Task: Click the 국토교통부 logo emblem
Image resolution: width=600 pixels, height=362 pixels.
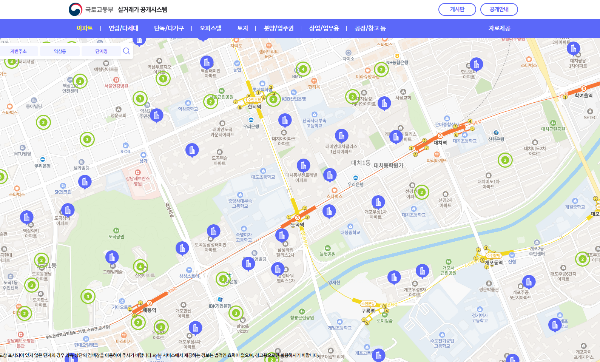Action: 75,9
